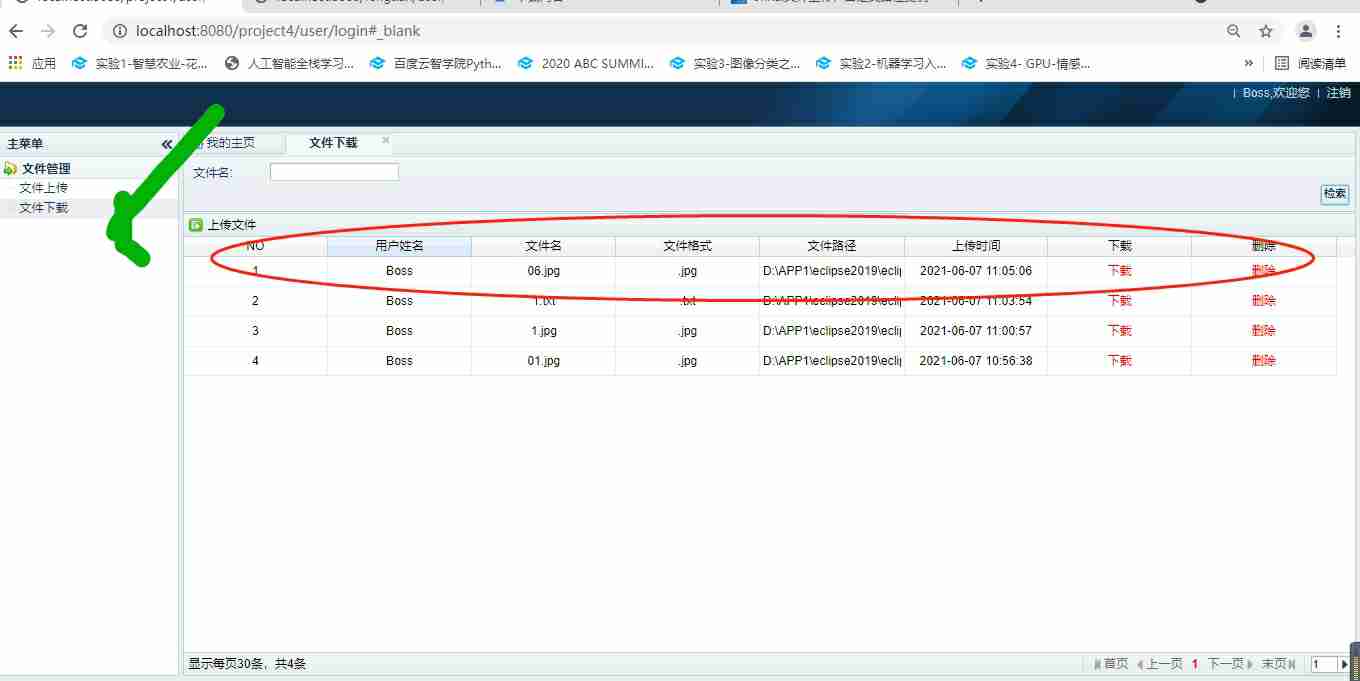Click page number go arrow in pager

tap(1344, 664)
